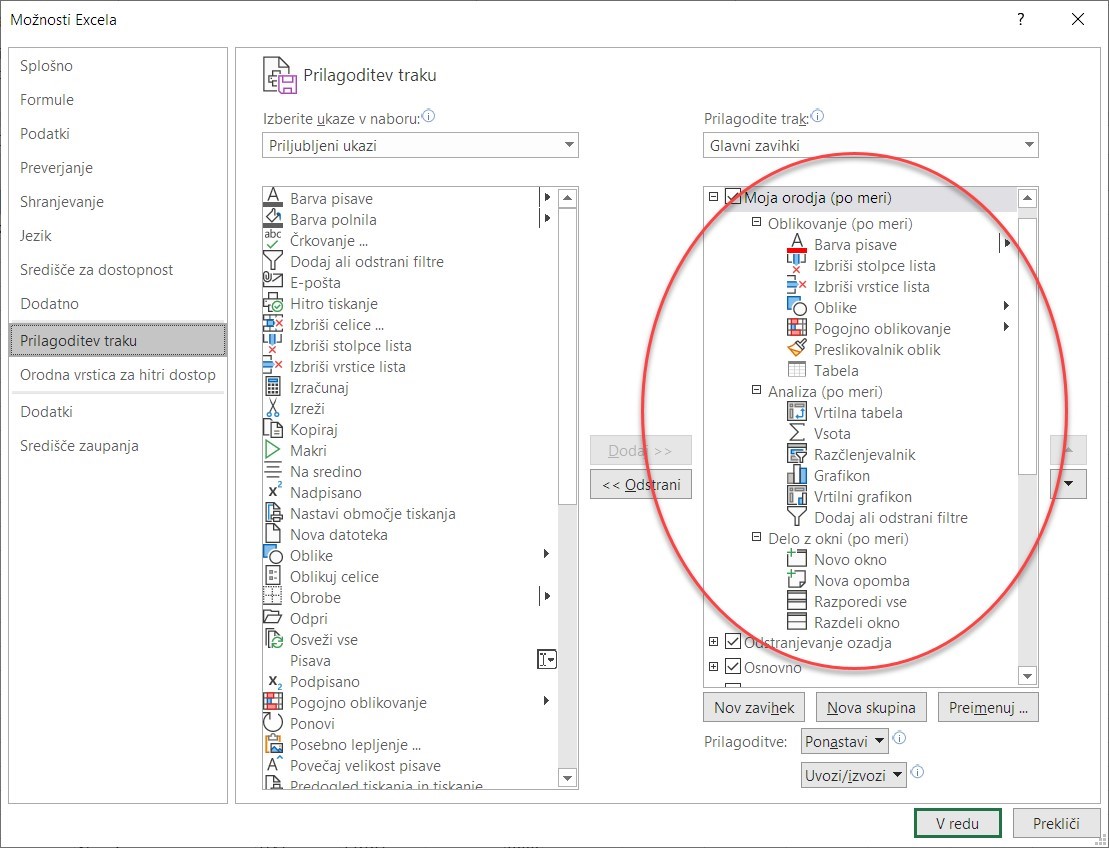Confirm with the V redu button
This screenshot has width=1109, height=848.
pos(958,823)
